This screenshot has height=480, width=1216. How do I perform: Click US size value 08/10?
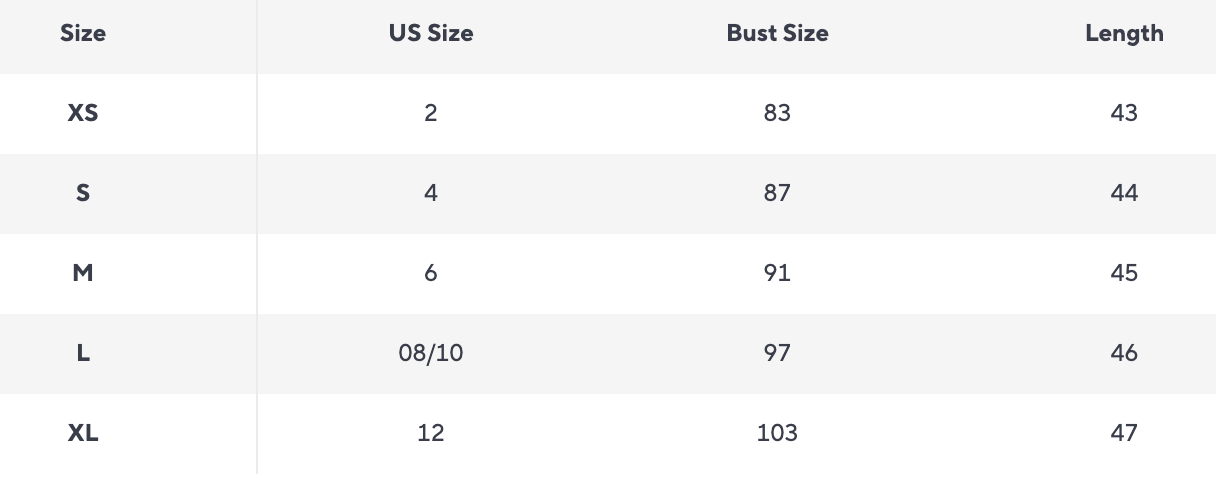pyautogui.click(x=431, y=353)
